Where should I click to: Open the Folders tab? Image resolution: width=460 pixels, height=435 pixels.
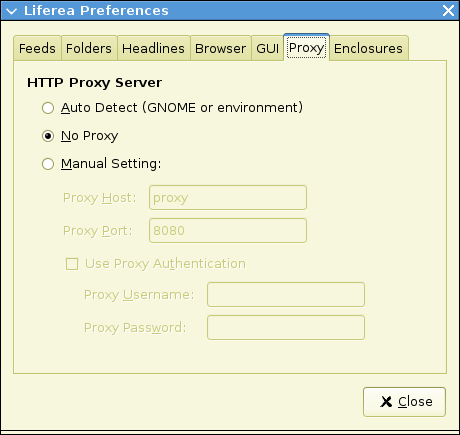point(89,49)
